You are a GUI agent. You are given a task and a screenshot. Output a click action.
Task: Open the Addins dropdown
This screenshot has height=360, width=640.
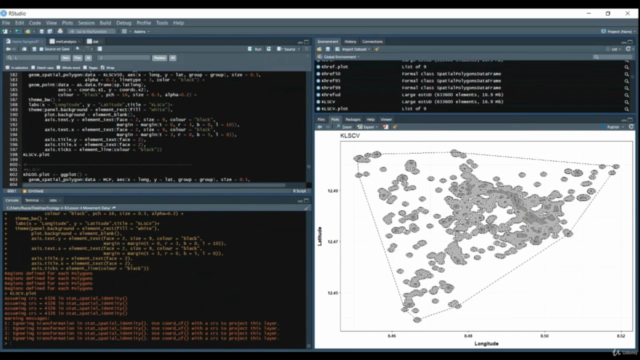141,31
